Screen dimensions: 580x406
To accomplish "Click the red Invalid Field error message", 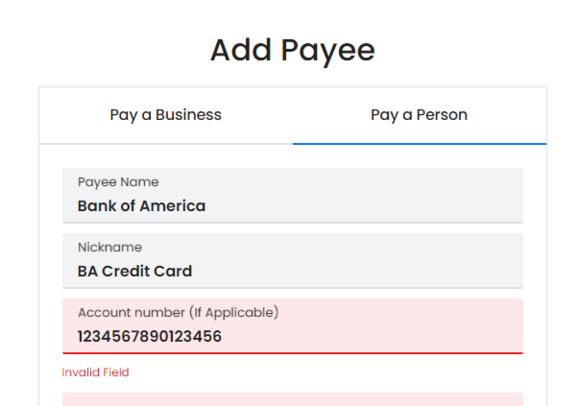I will point(95,372).
